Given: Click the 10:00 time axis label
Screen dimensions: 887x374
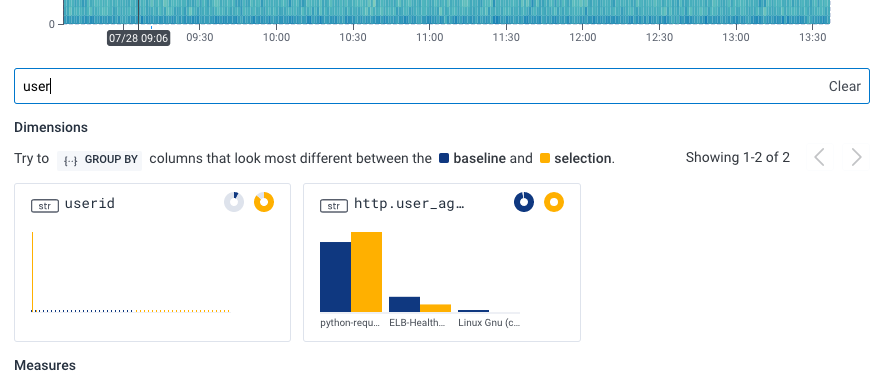Looking at the screenshot, I should (276, 37).
